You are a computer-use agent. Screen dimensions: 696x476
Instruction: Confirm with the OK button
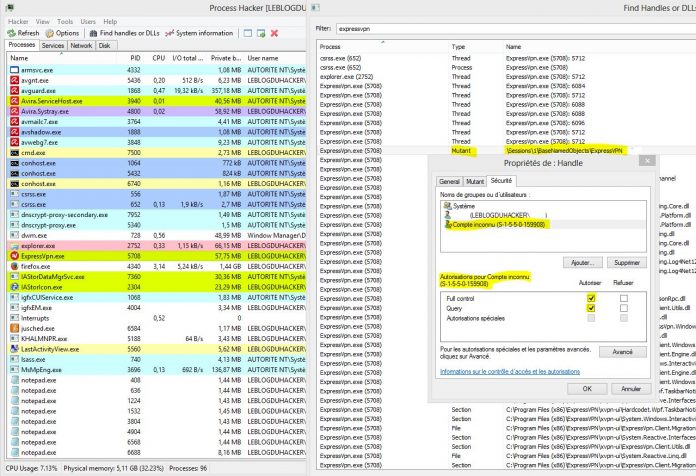[587, 389]
